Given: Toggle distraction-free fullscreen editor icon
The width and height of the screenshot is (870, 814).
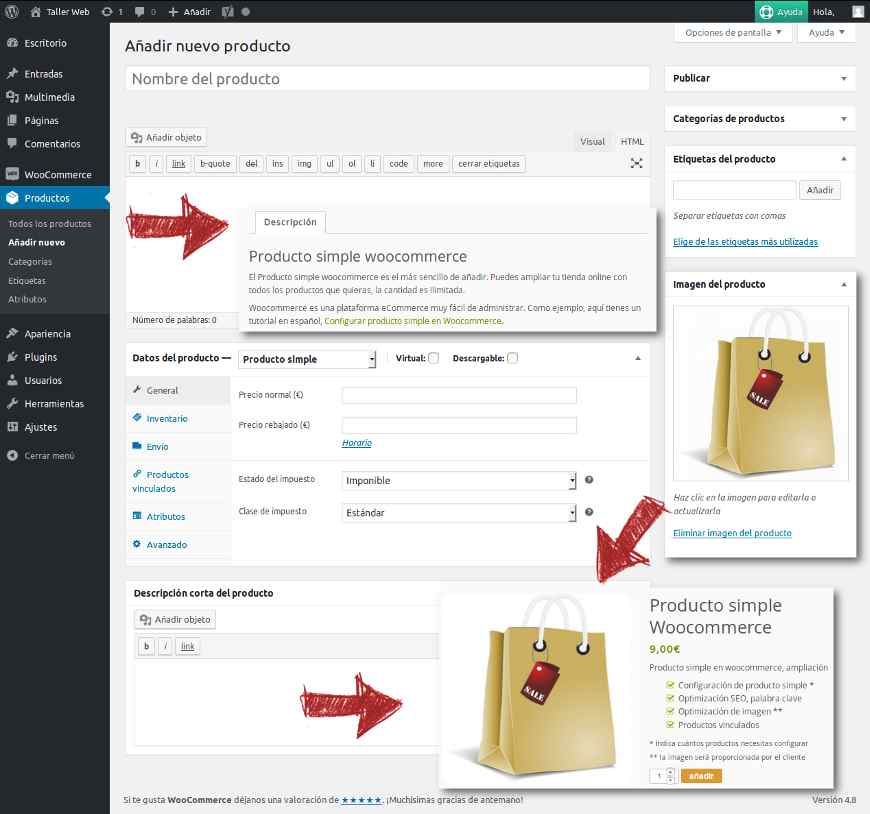Looking at the screenshot, I should 636,163.
